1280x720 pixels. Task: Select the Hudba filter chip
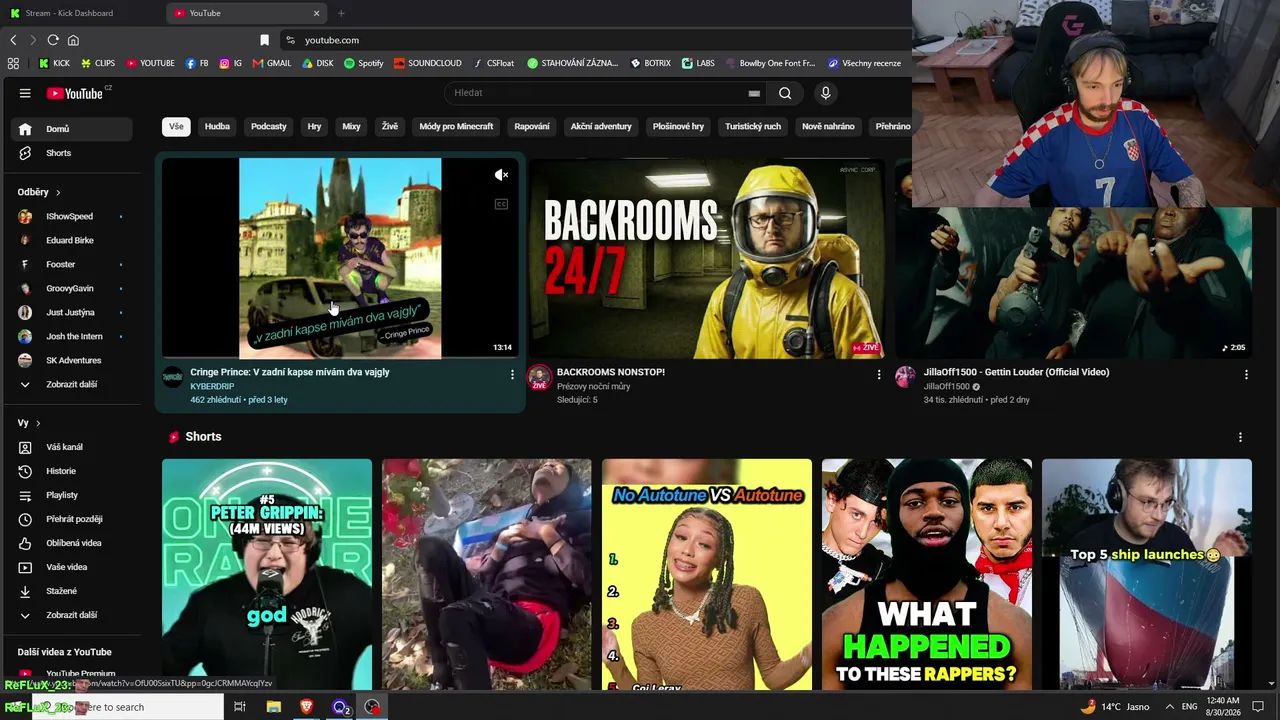(217, 127)
